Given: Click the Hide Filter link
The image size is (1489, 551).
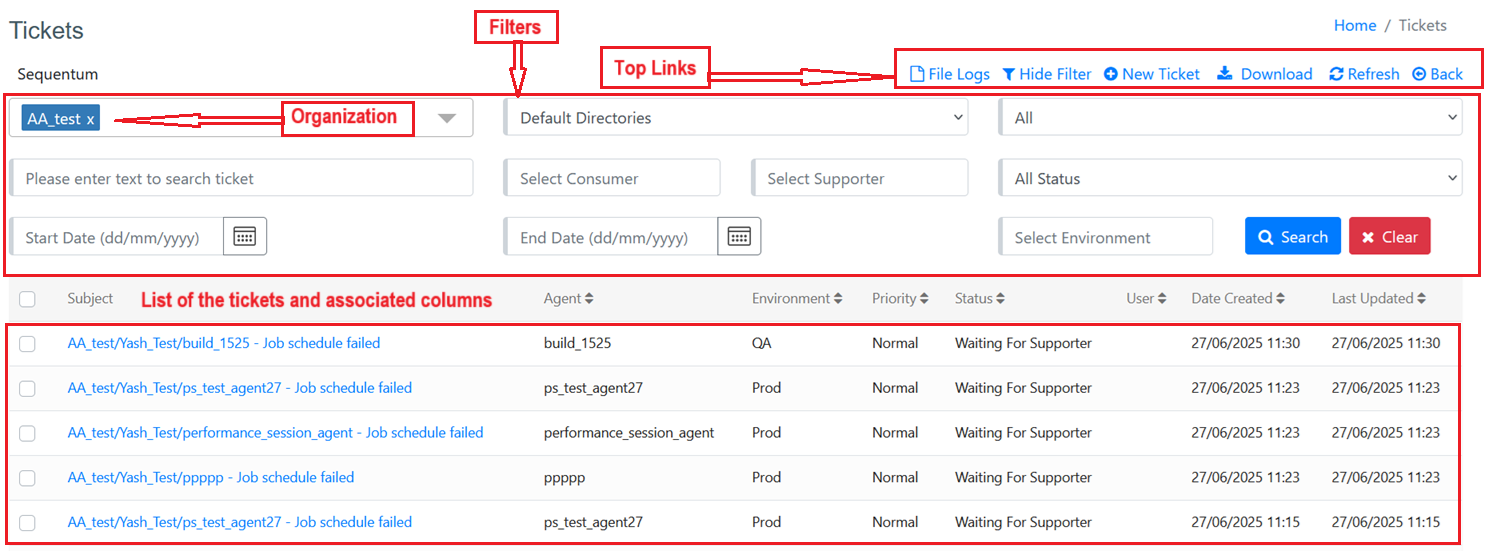Looking at the screenshot, I should (1046, 74).
